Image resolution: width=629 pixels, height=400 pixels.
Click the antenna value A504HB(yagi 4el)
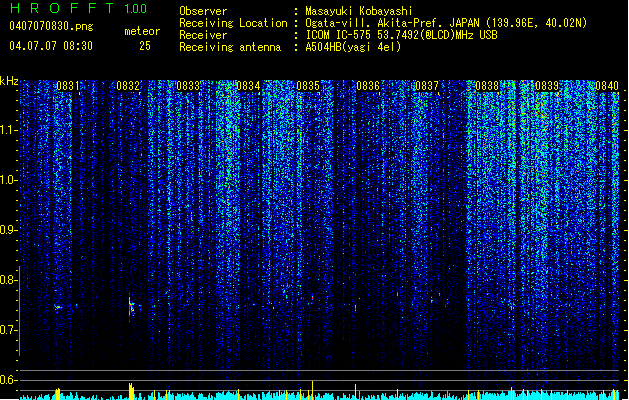coord(353,47)
